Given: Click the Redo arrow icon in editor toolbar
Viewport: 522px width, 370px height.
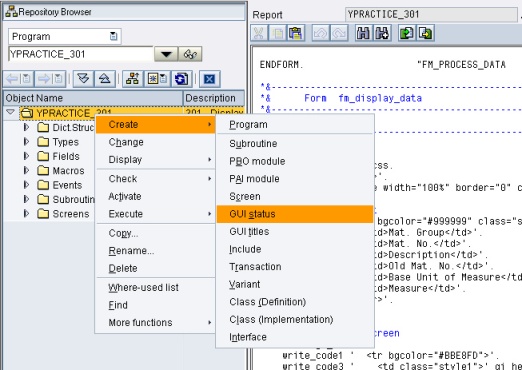Looking at the screenshot, I should pos(339,33).
